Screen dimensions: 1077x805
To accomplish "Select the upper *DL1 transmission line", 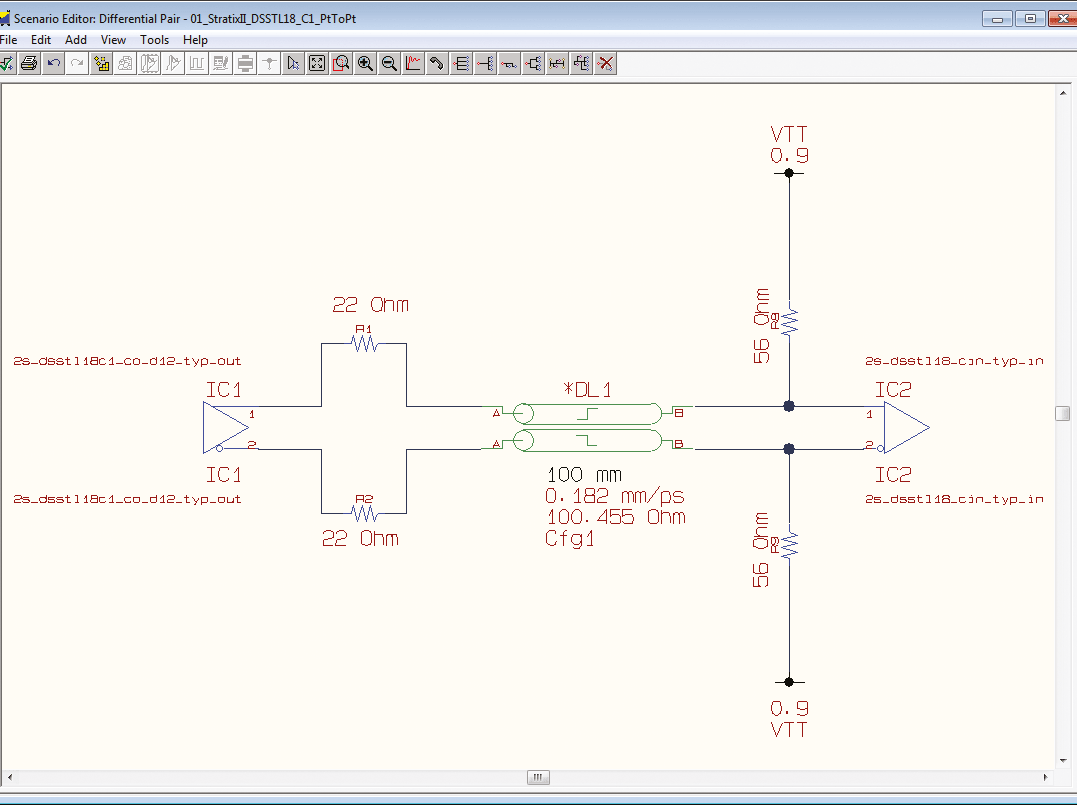I will point(587,413).
